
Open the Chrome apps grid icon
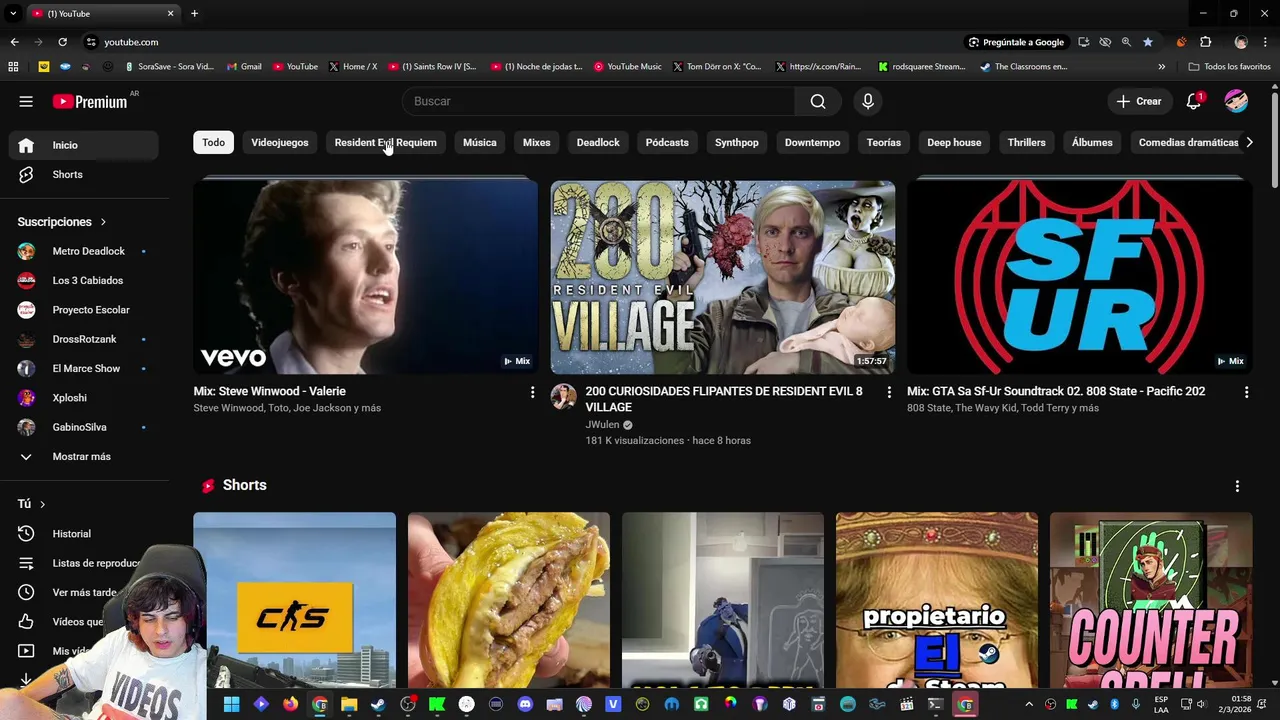[x=13, y=67]
